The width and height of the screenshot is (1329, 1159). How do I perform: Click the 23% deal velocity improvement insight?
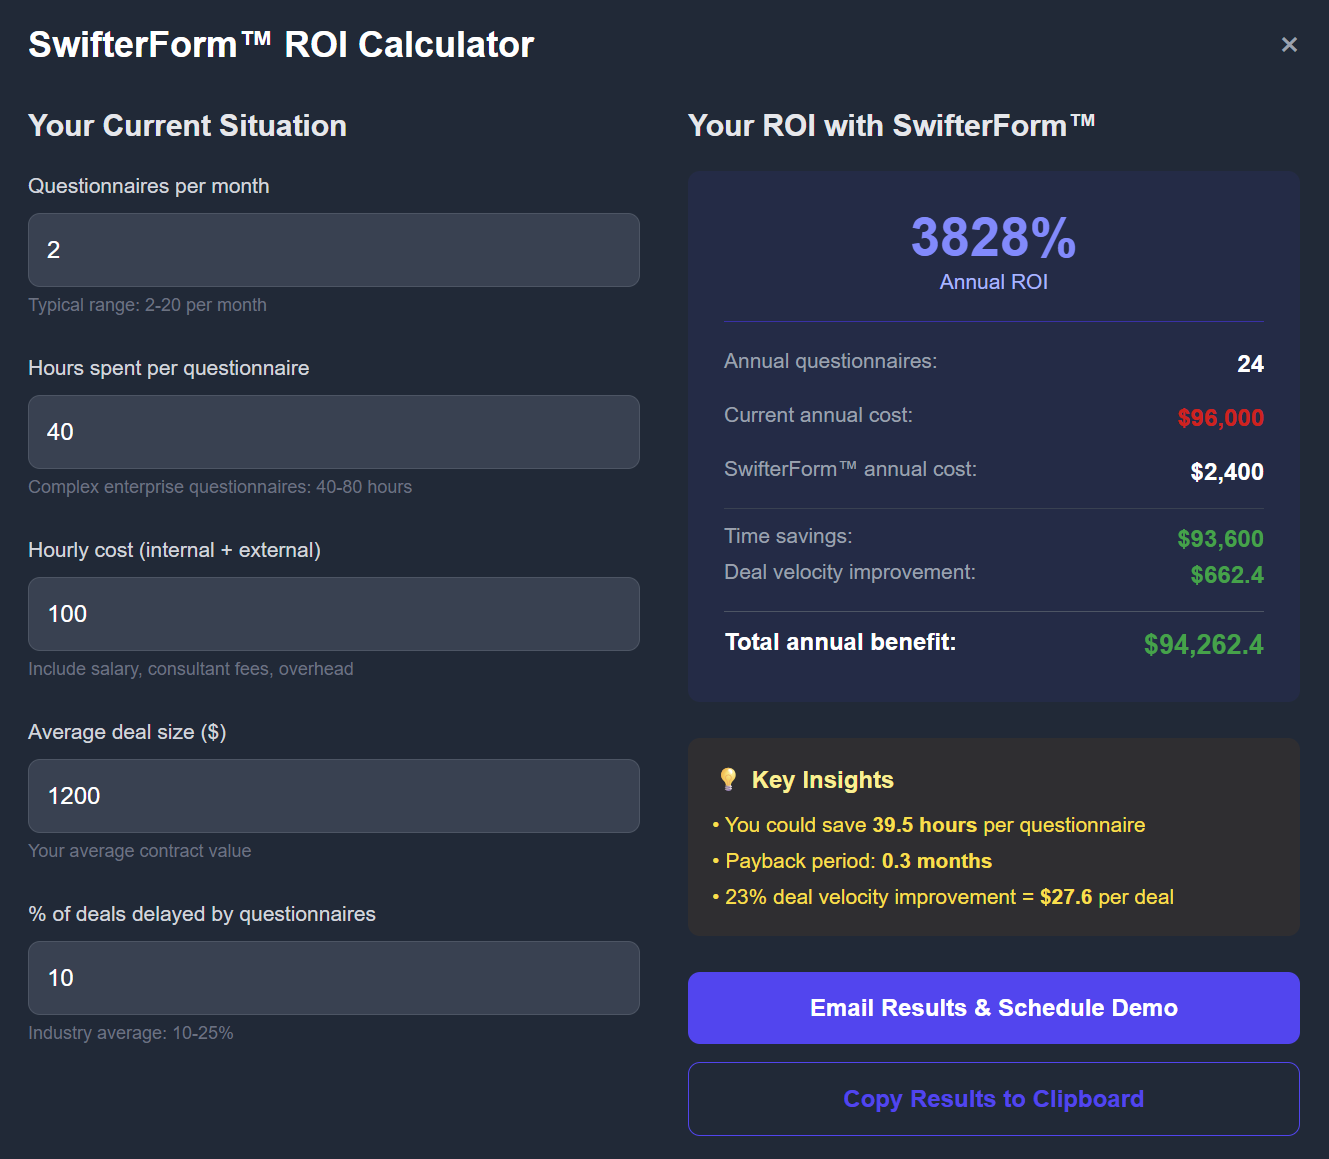click(x=943, y=897)
